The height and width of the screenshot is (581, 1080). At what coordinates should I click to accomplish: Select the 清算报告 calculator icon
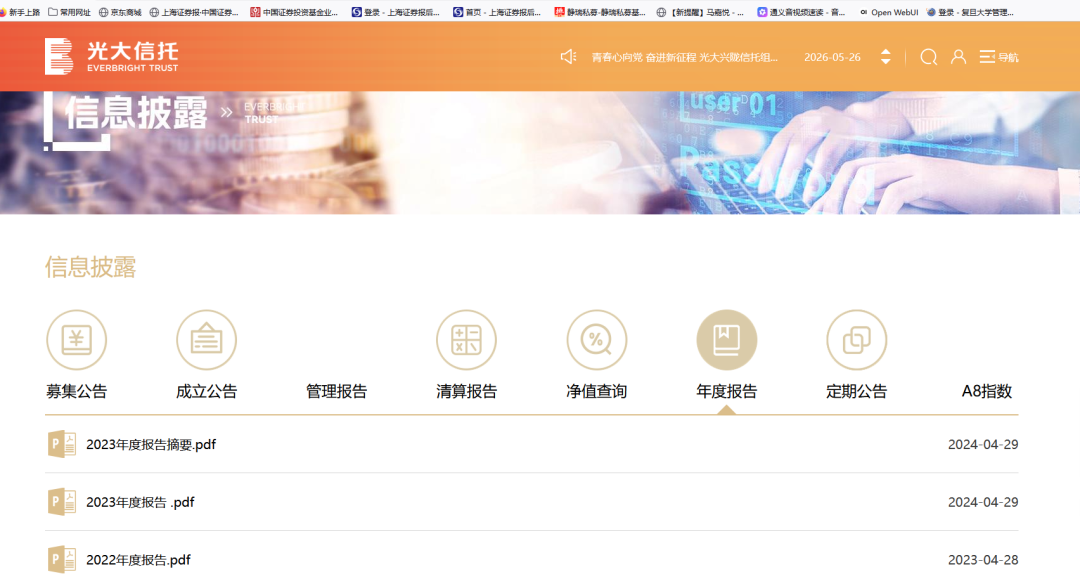coord(466,340)
